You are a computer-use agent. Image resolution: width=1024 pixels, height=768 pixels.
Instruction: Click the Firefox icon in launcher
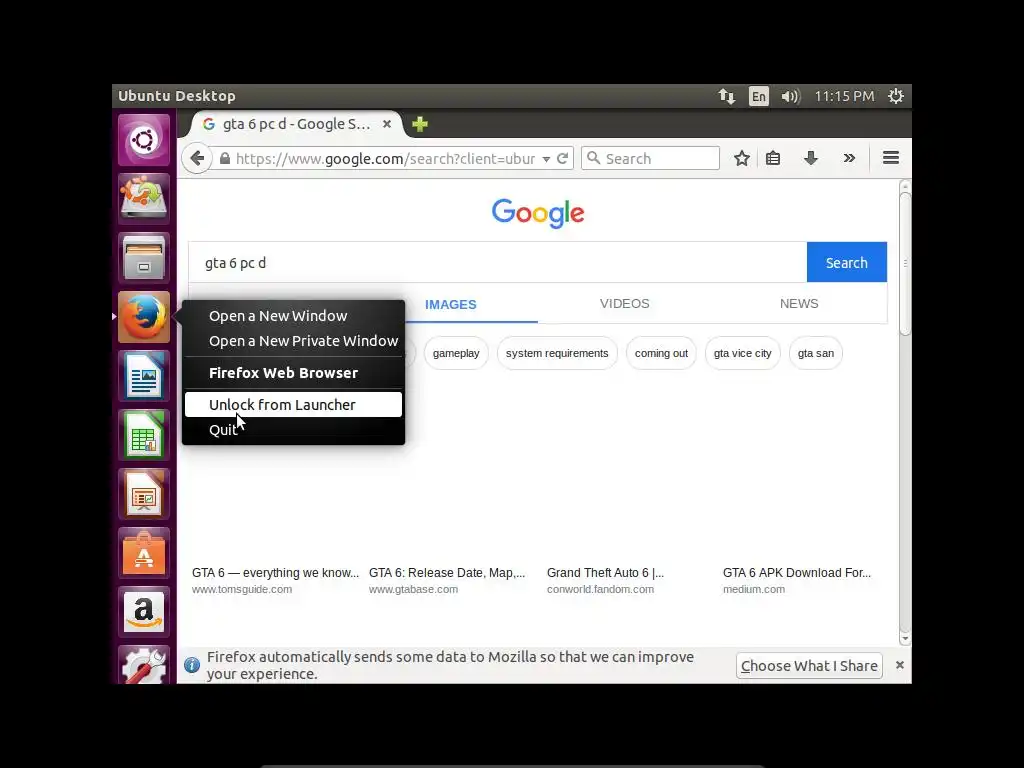[x=144, y=317]
